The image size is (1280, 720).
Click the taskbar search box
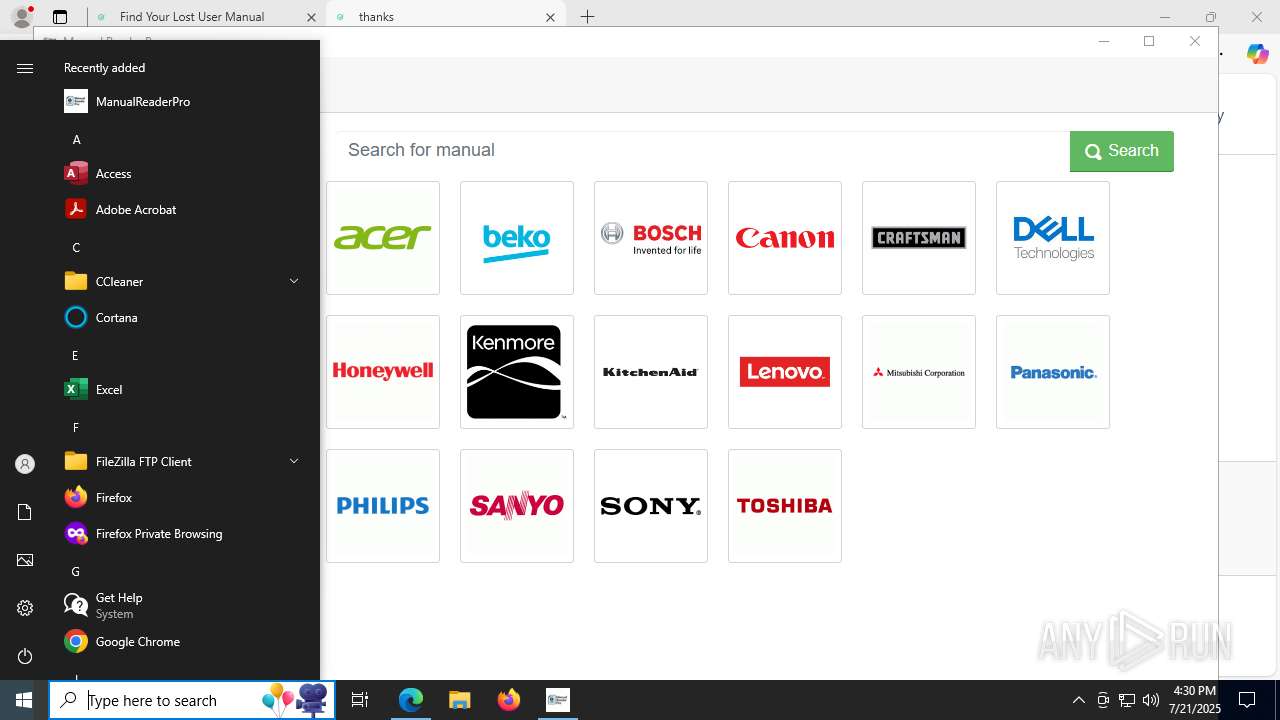pyautogui.click(x=194, y=700)
